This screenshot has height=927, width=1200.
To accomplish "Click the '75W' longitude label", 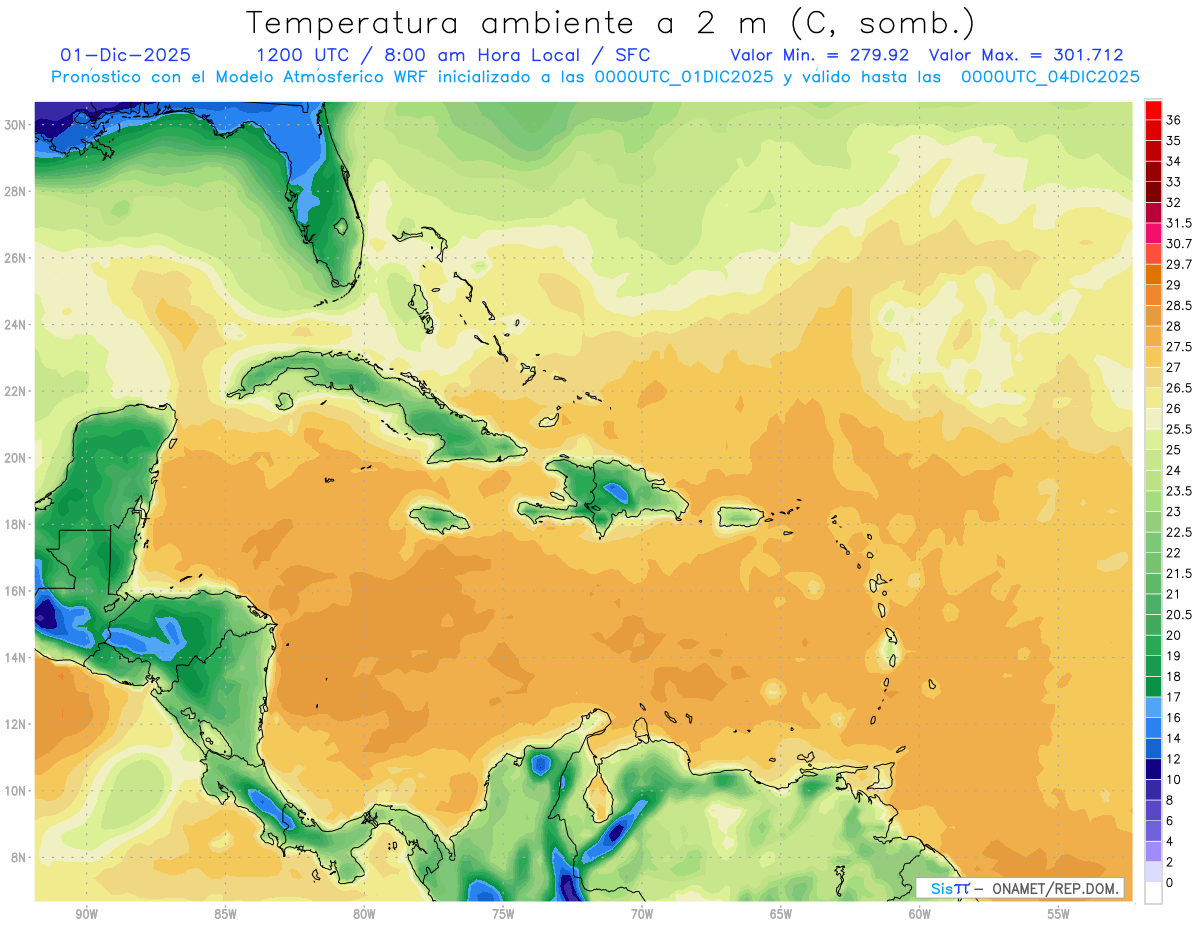I will (x=503, y=914).
